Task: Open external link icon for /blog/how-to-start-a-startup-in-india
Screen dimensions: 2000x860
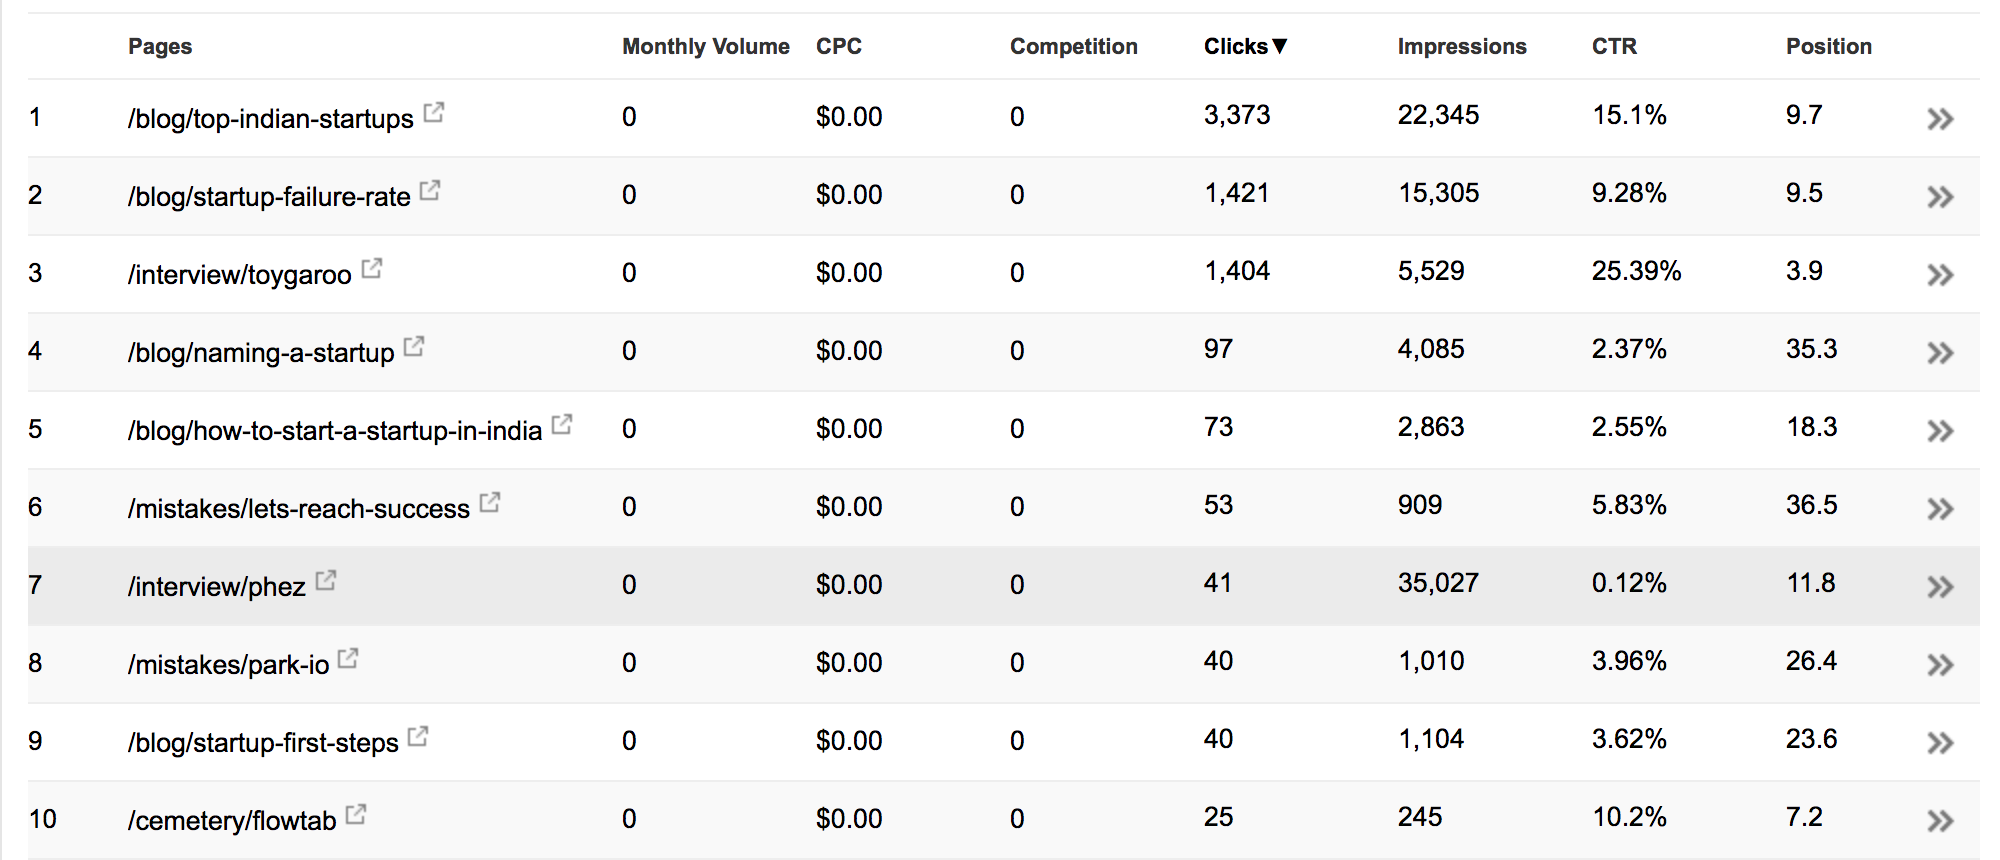Action: [x=562, y=425]
